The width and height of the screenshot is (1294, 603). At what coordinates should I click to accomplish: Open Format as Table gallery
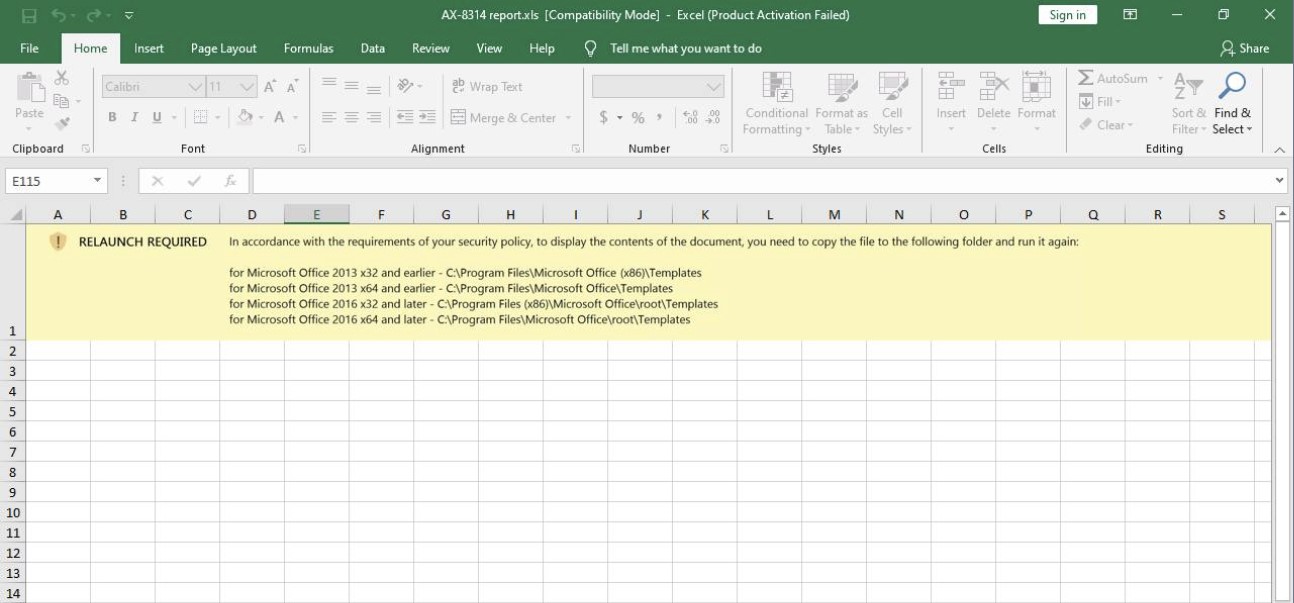pos(841,104)
